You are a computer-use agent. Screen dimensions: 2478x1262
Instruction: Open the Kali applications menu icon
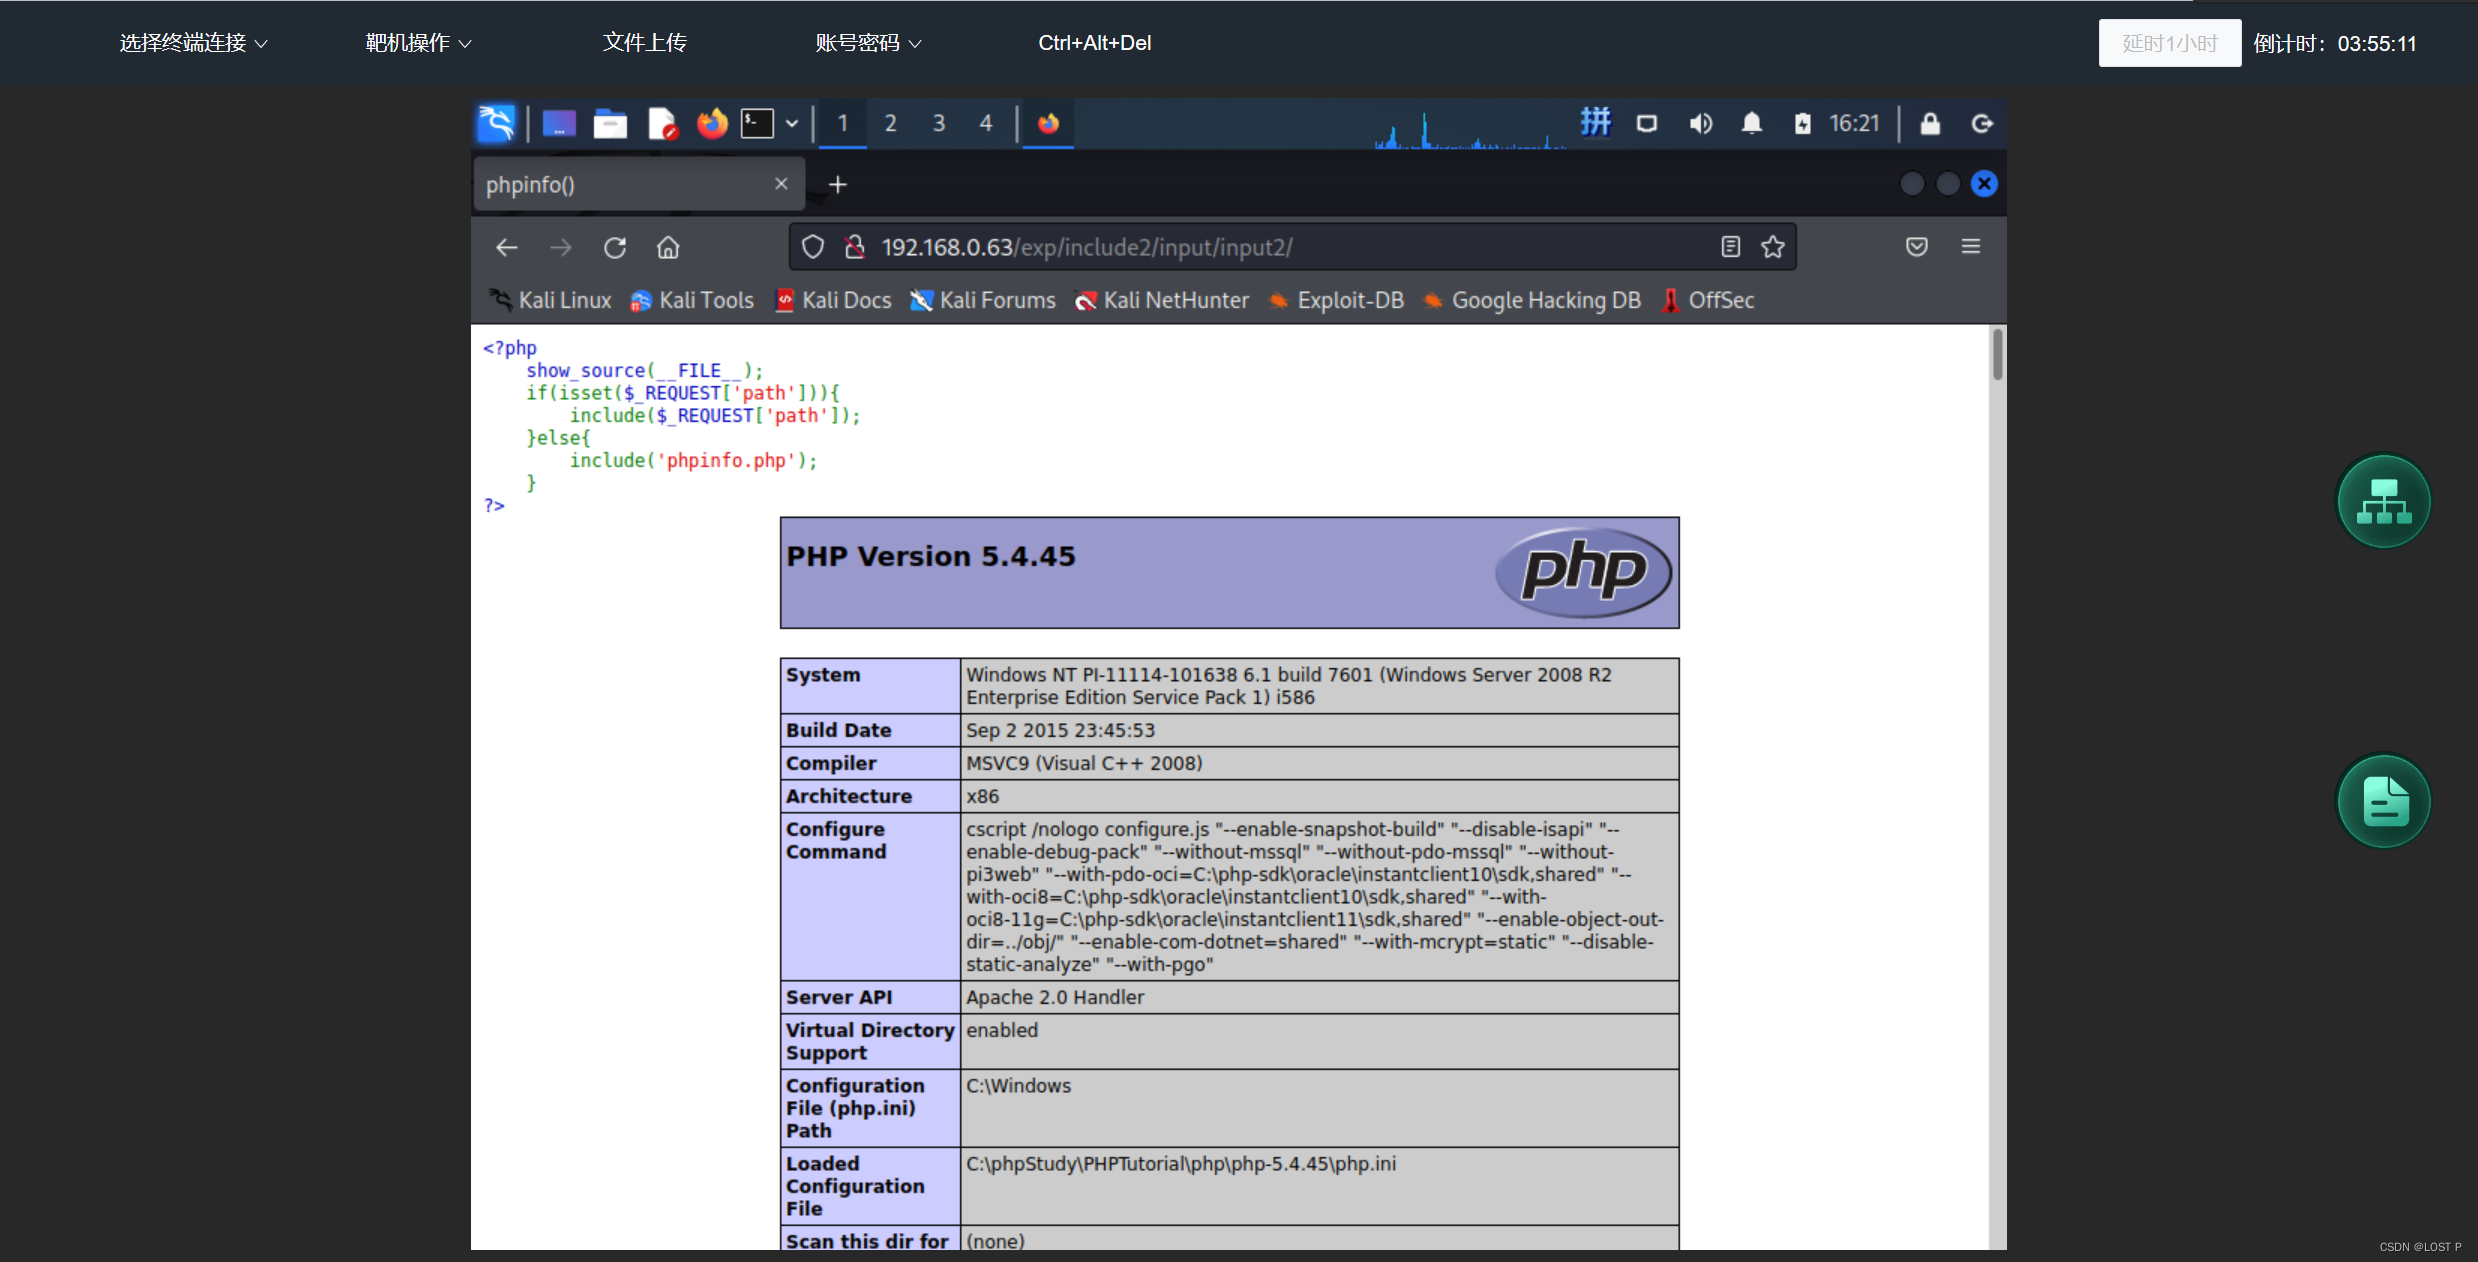pos(496,123)
